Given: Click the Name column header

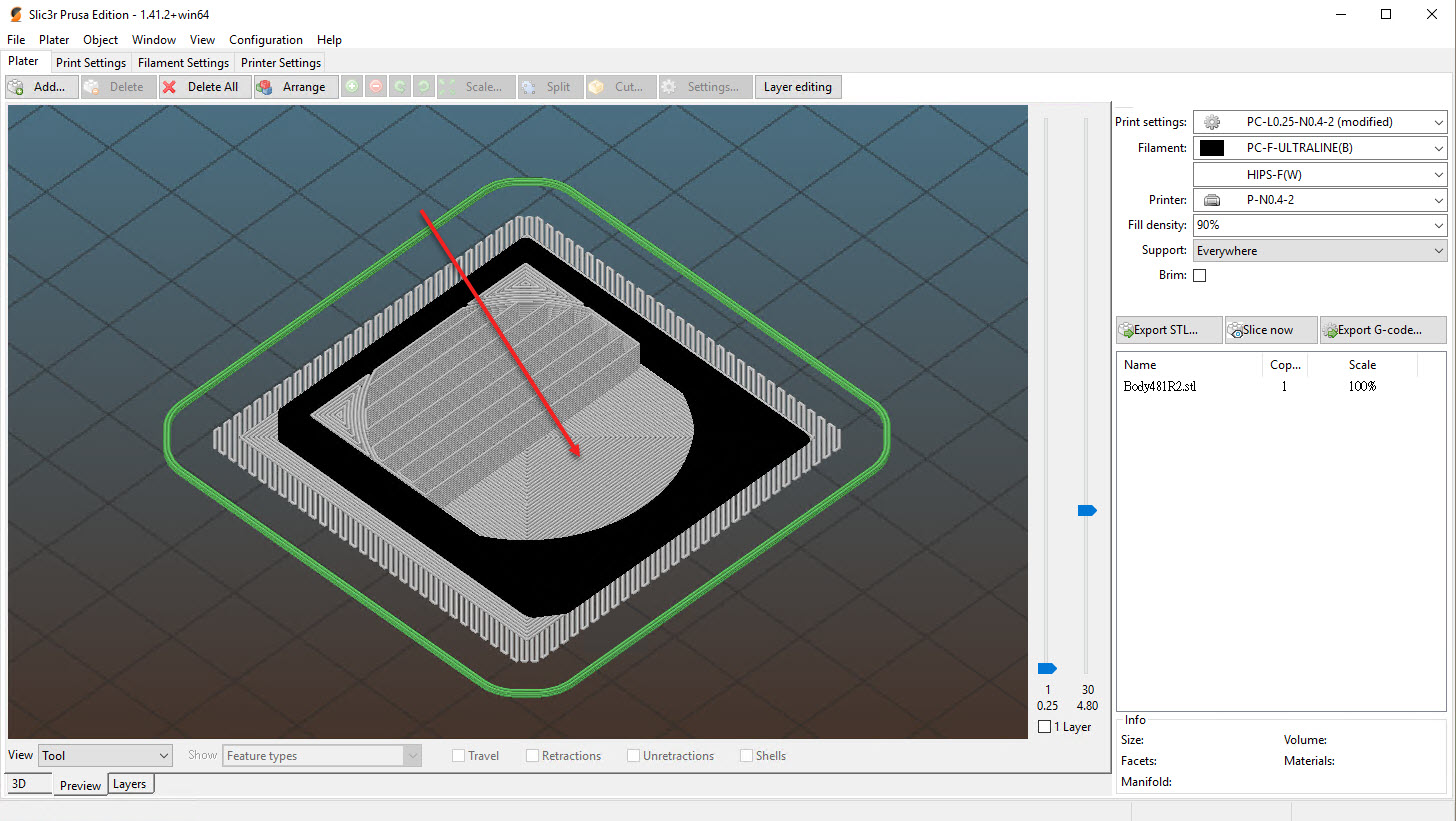Looking at the screenshot, I should 1189,365.
